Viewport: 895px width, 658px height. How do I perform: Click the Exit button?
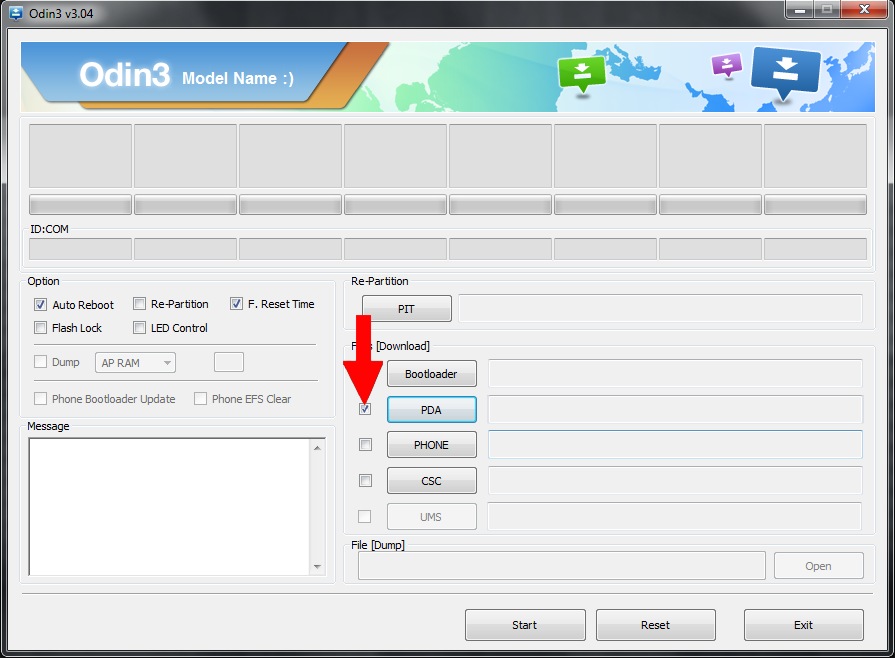click(x=804, y=625)
